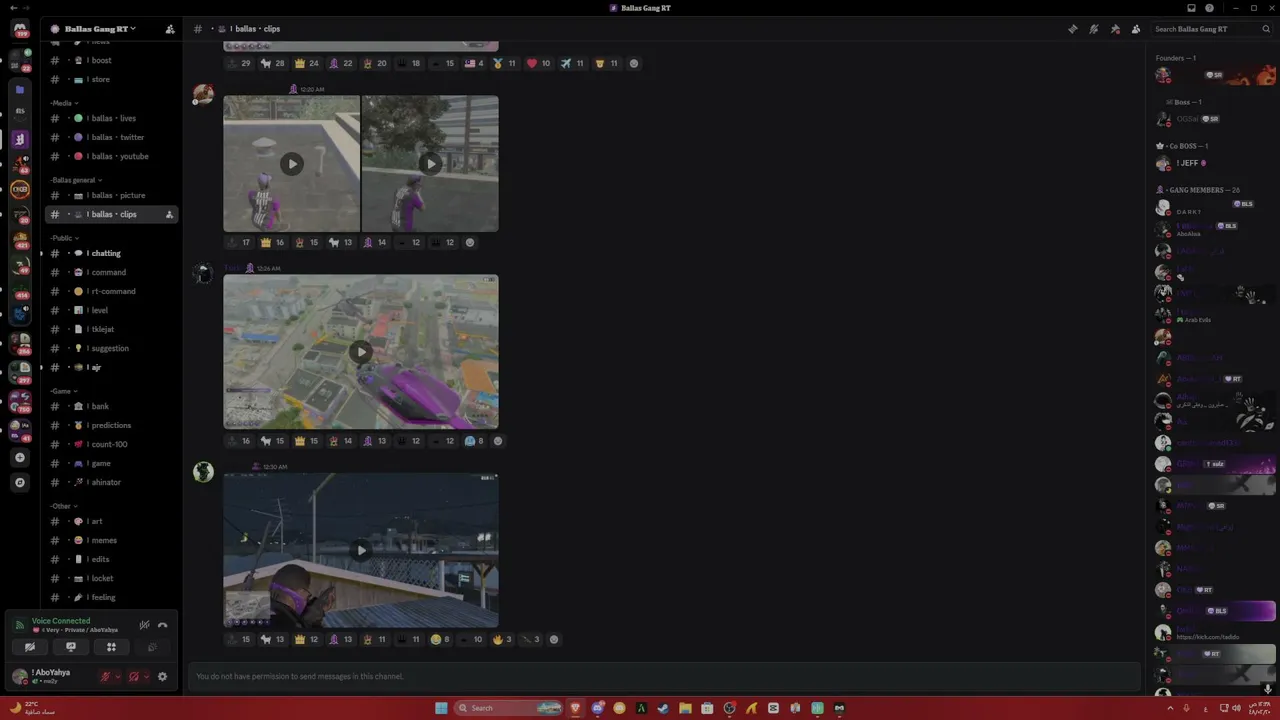The height and width of the screenshot is (720, 1280).
Task: Open the chatting channel
Action: [112, 253]
